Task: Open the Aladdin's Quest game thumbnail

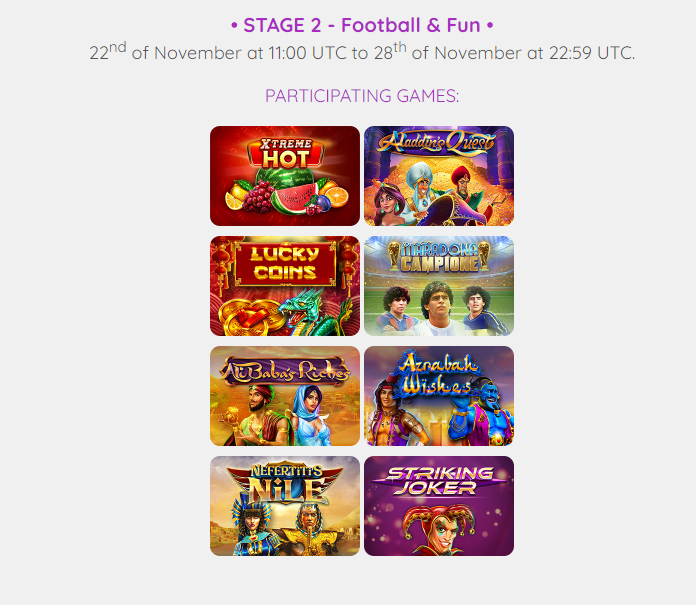Action: pos(439,176)
